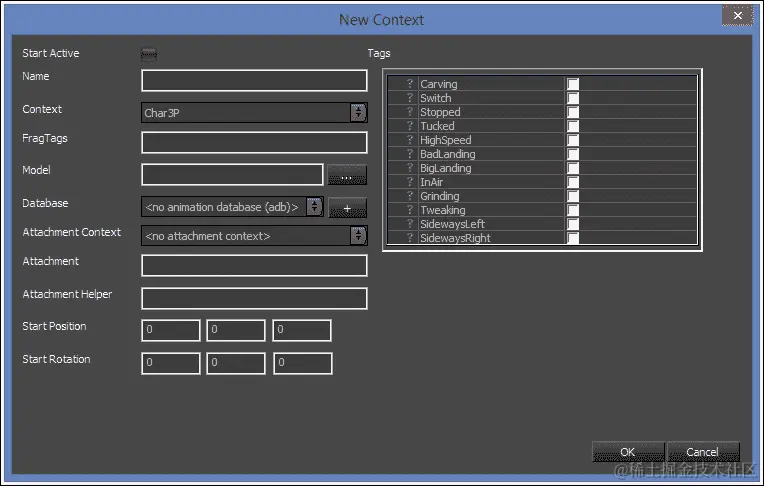Check the Tucked tag checkbox

tap(573, 126)
